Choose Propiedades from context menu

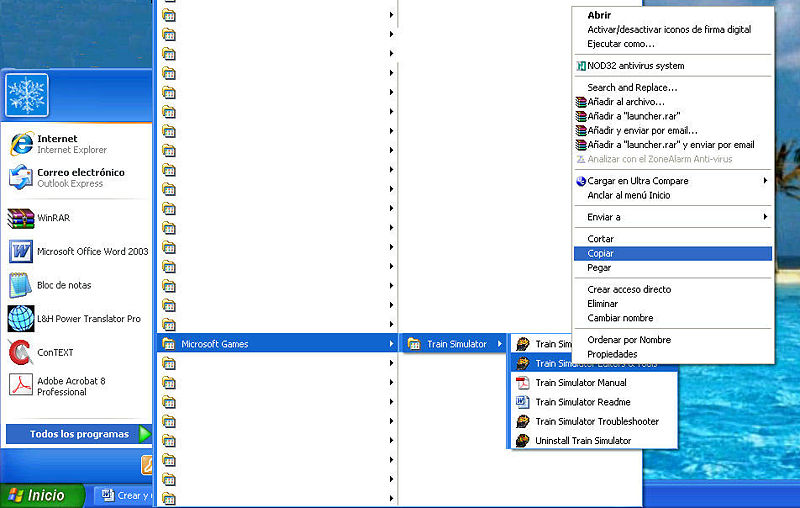click(x=612, y=354)
